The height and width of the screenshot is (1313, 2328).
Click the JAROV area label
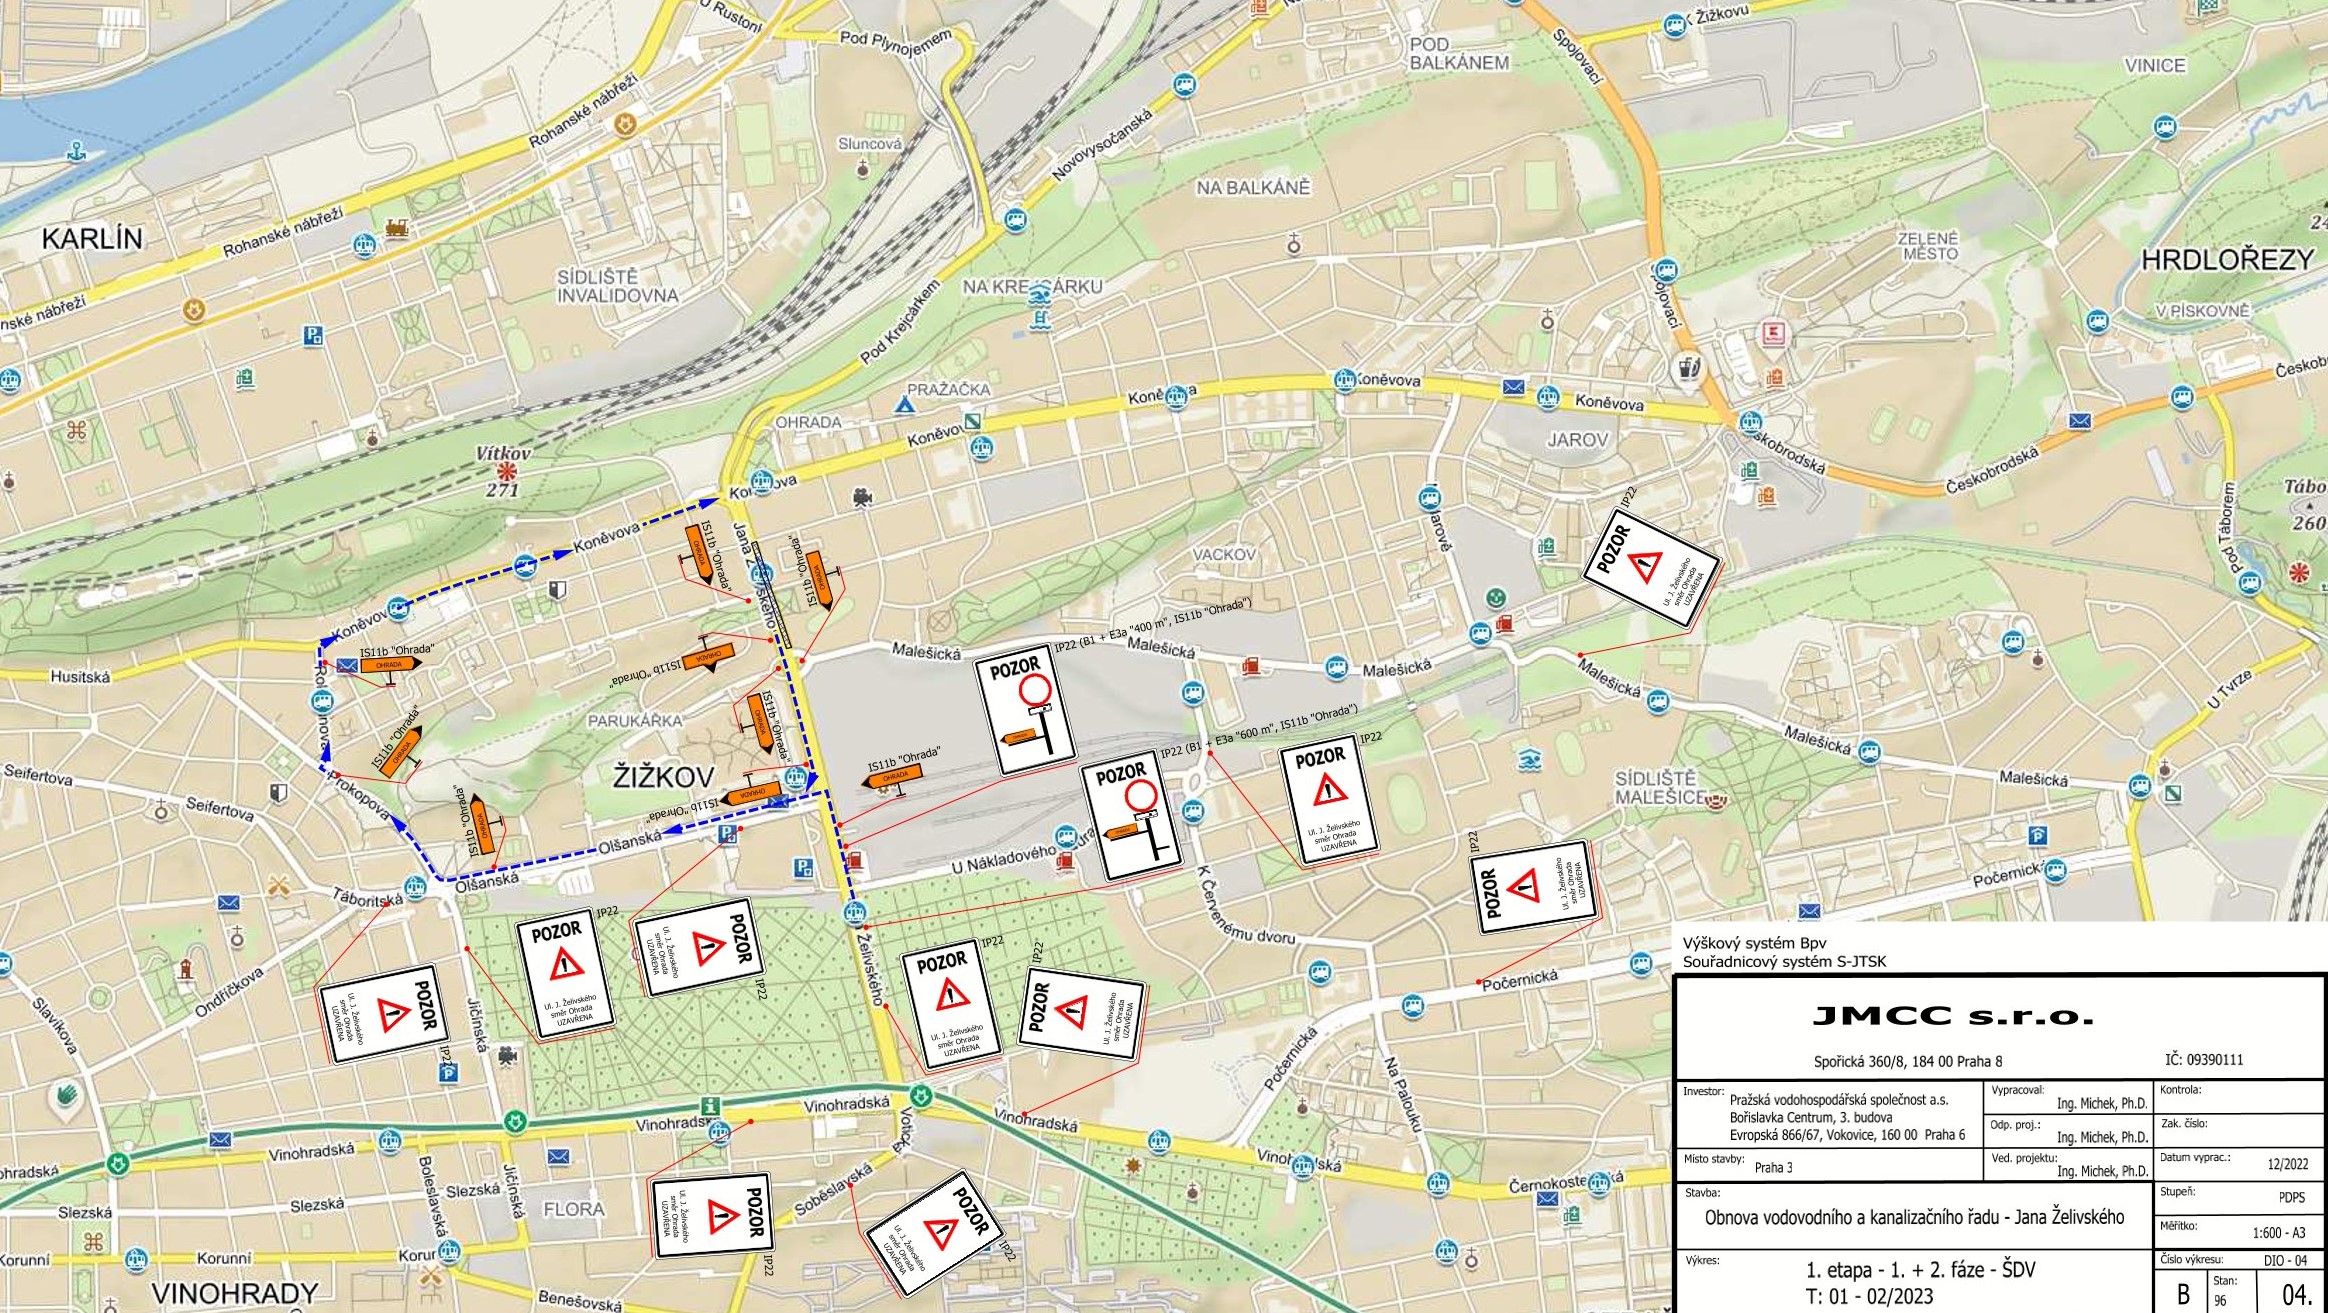1578,440
